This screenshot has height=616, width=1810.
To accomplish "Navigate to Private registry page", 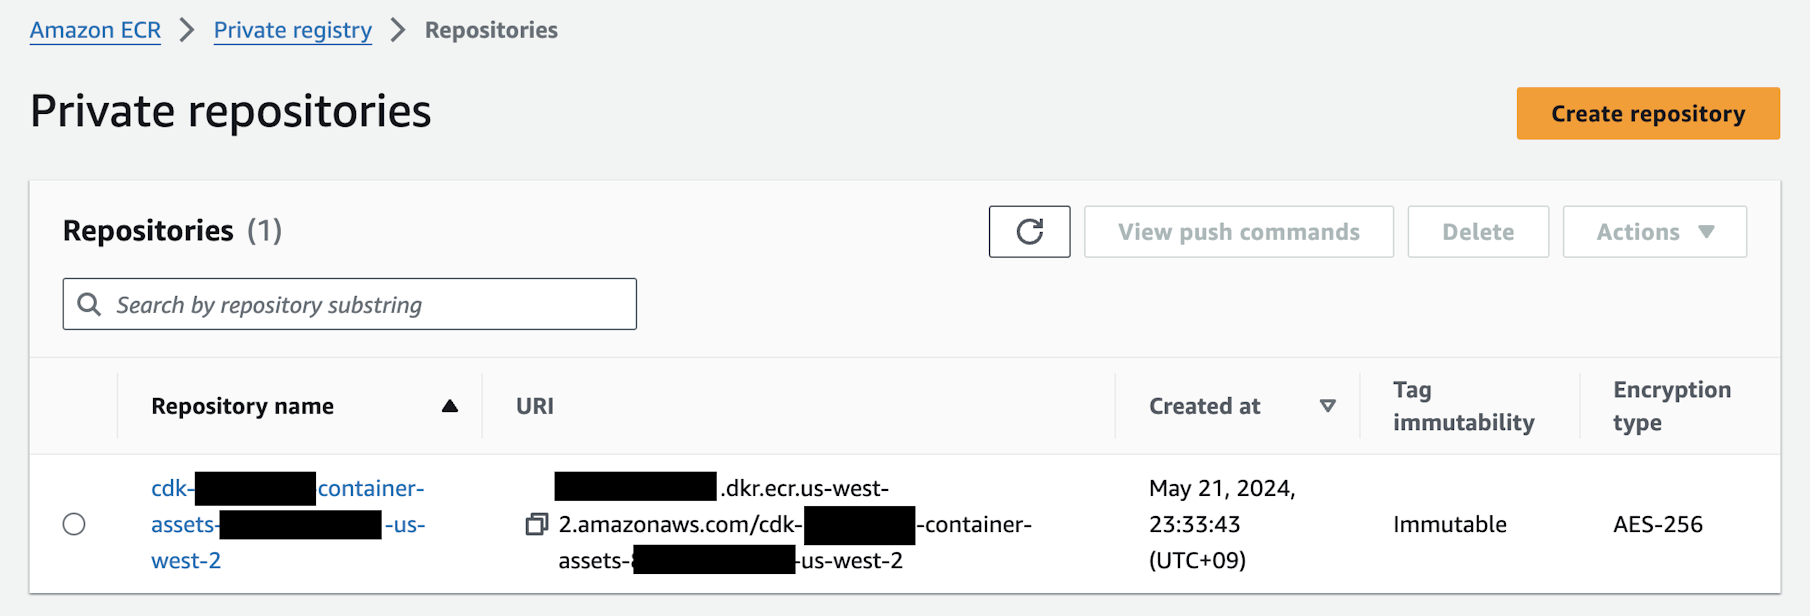I will [292, 30].
